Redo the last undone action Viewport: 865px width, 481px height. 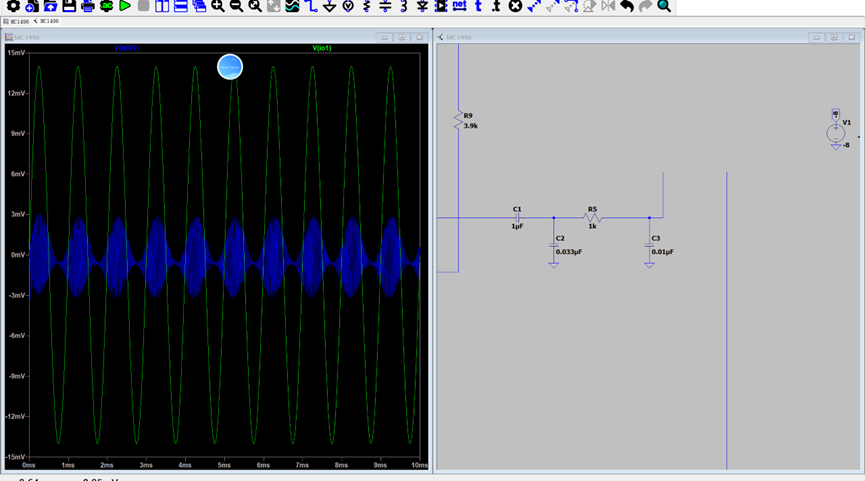pos(645,6)
